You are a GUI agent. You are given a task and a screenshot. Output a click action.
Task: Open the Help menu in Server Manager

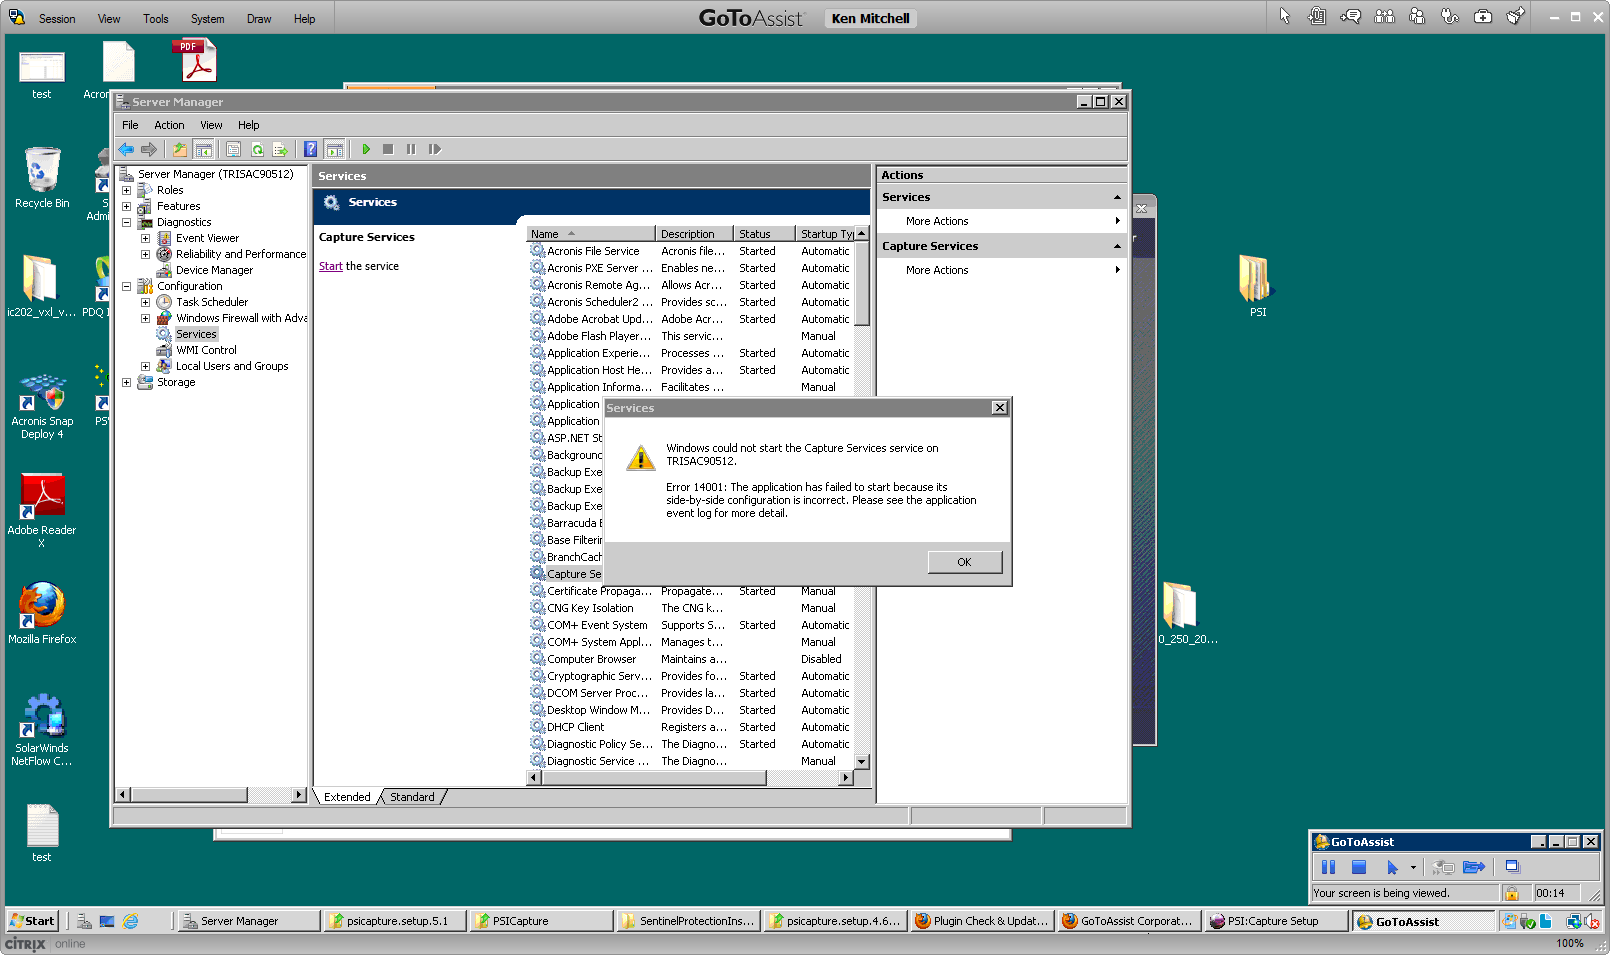[x=248, y=125]
